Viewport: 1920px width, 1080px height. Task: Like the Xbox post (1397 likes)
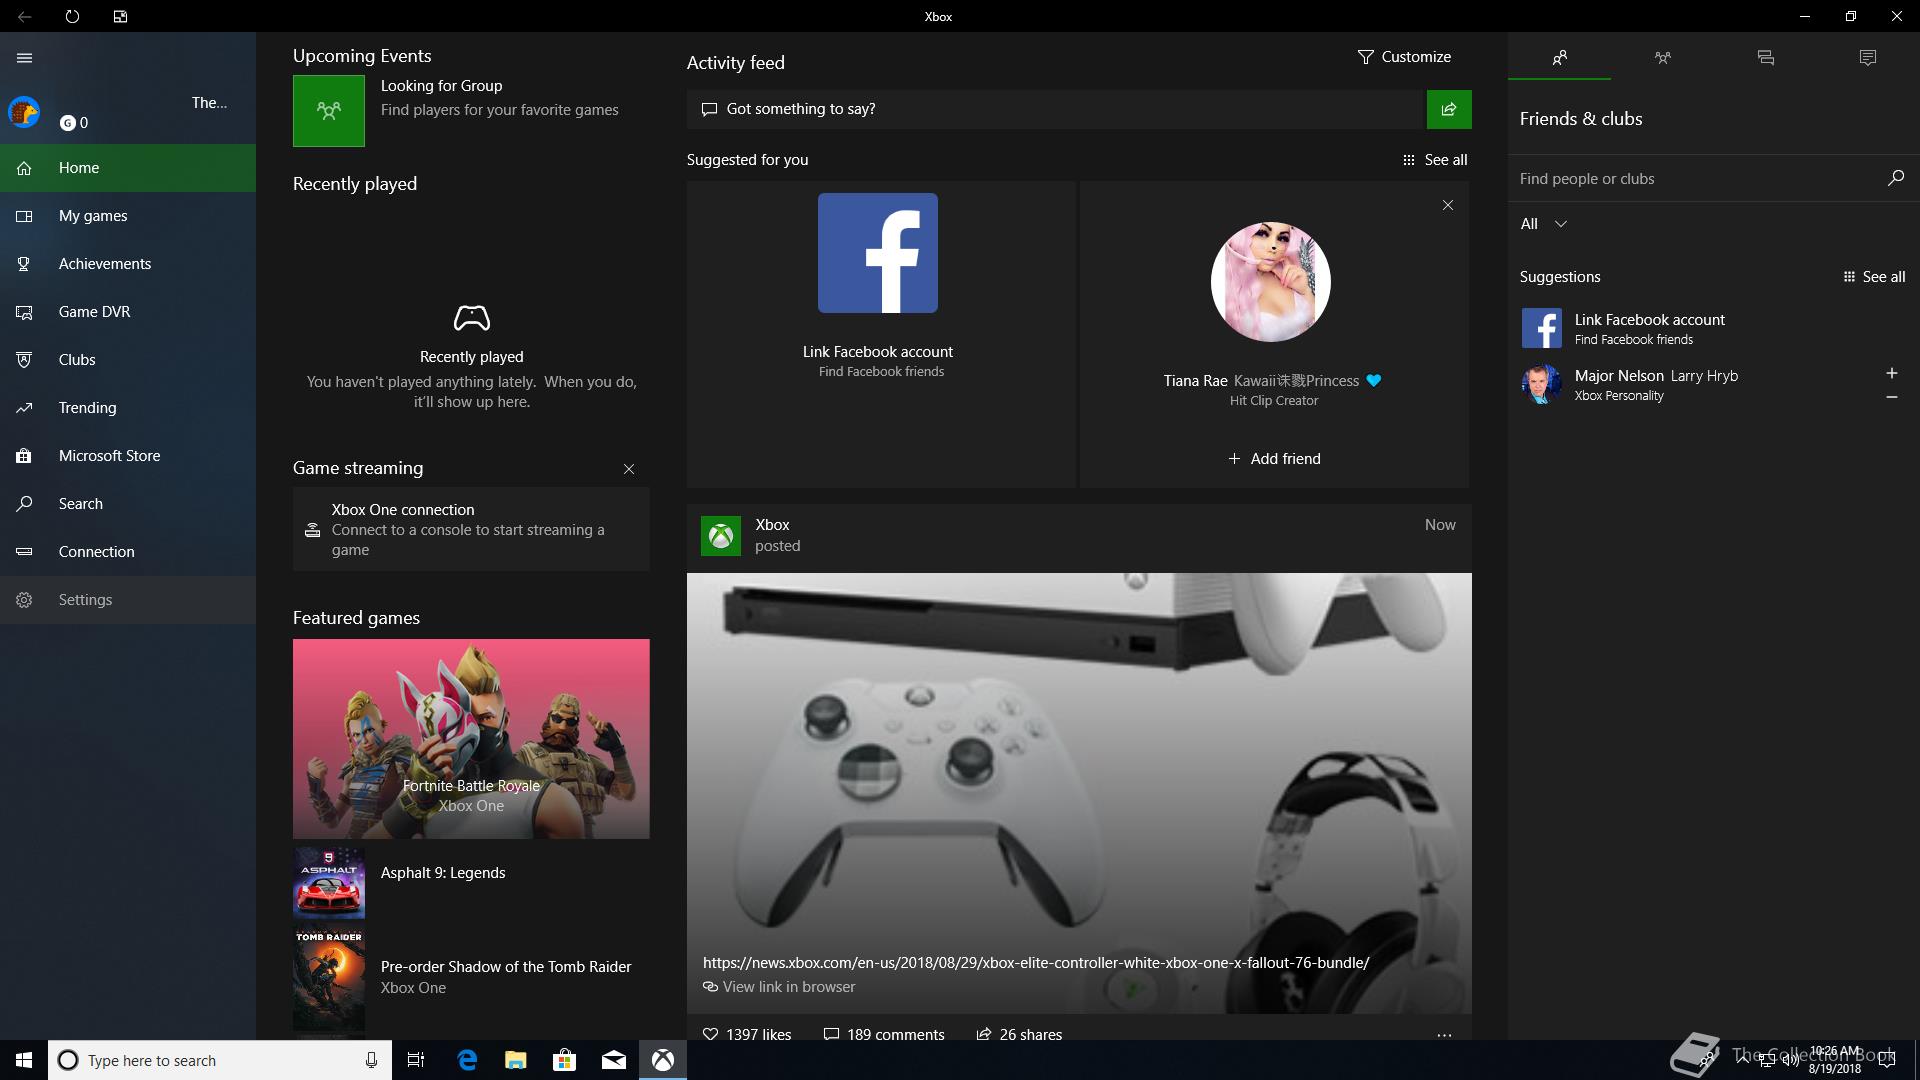(x=747, y=1034)
